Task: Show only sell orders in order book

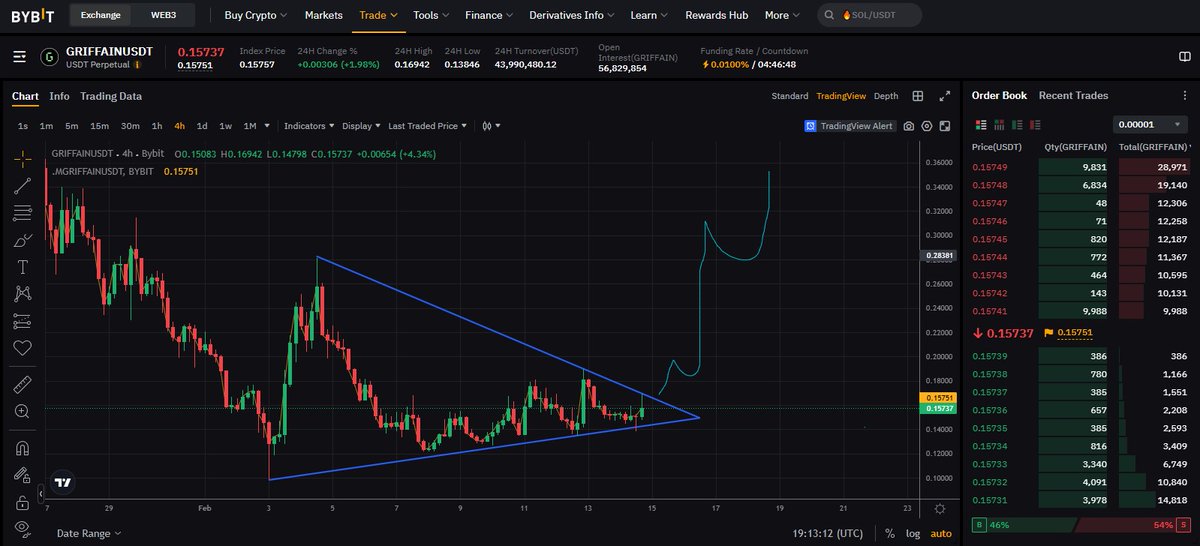Action: coord(1035,125)
